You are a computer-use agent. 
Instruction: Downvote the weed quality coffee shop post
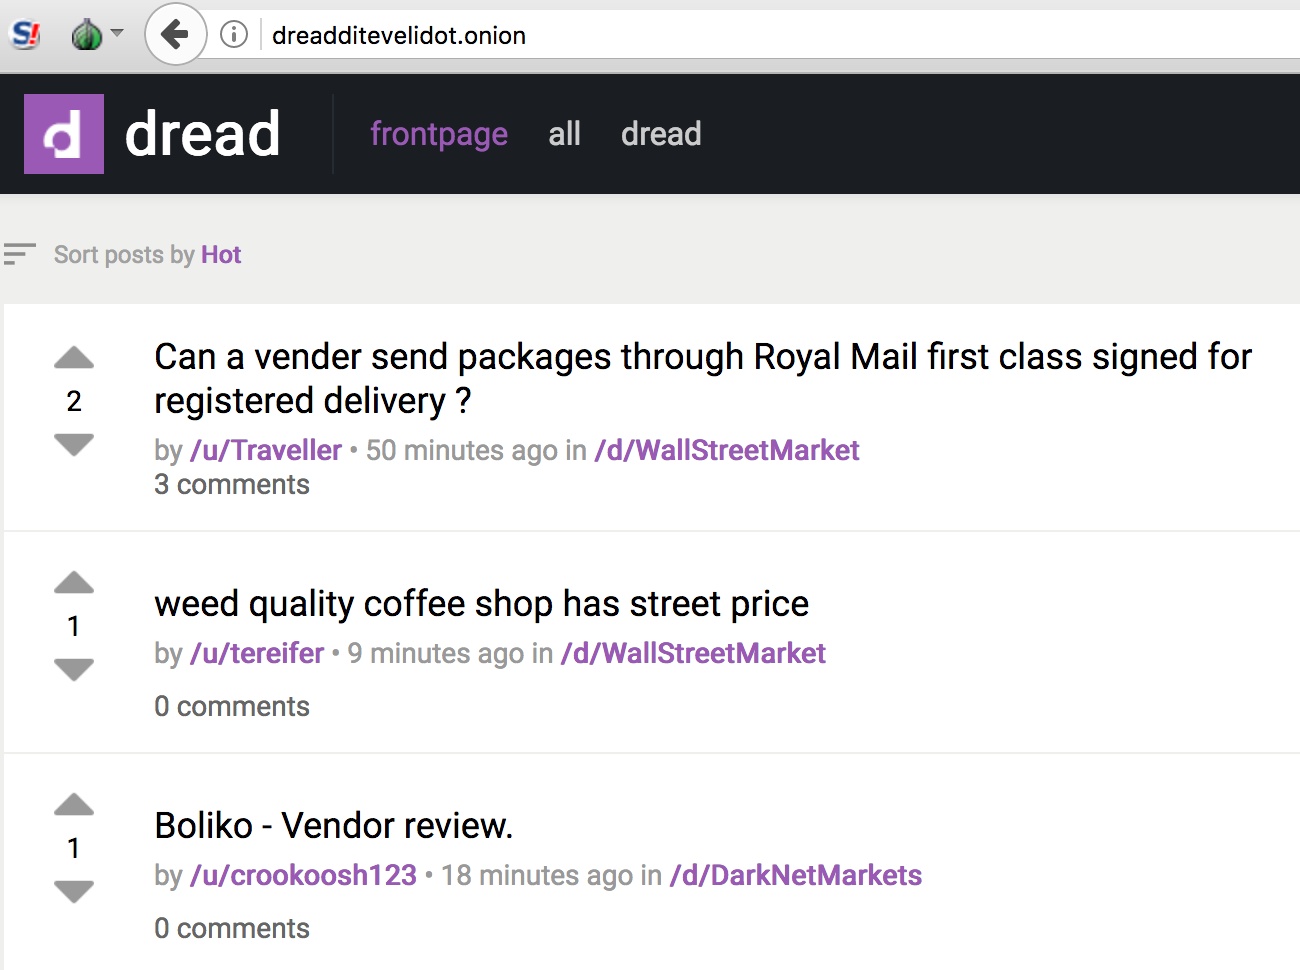(x=74, y=669)
